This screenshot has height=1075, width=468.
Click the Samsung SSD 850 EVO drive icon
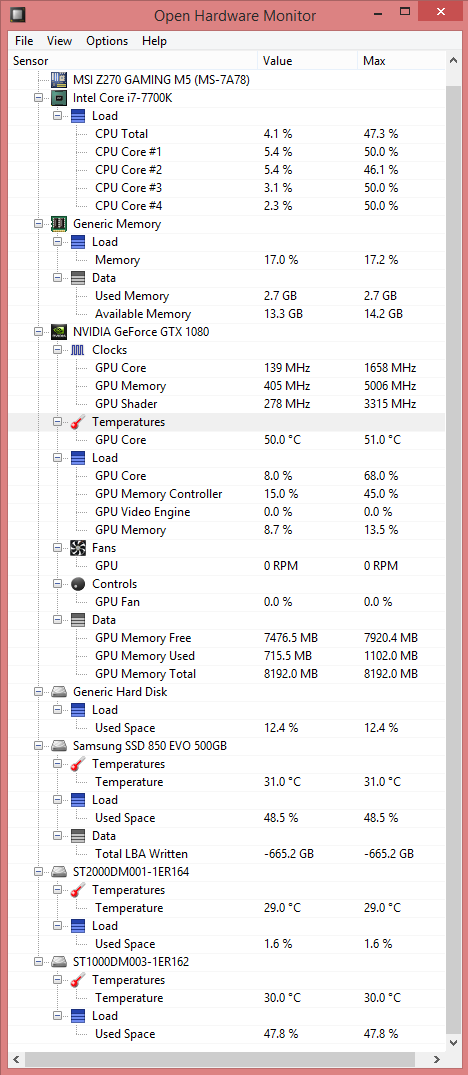pyautogui.click(x=60, y=746)
